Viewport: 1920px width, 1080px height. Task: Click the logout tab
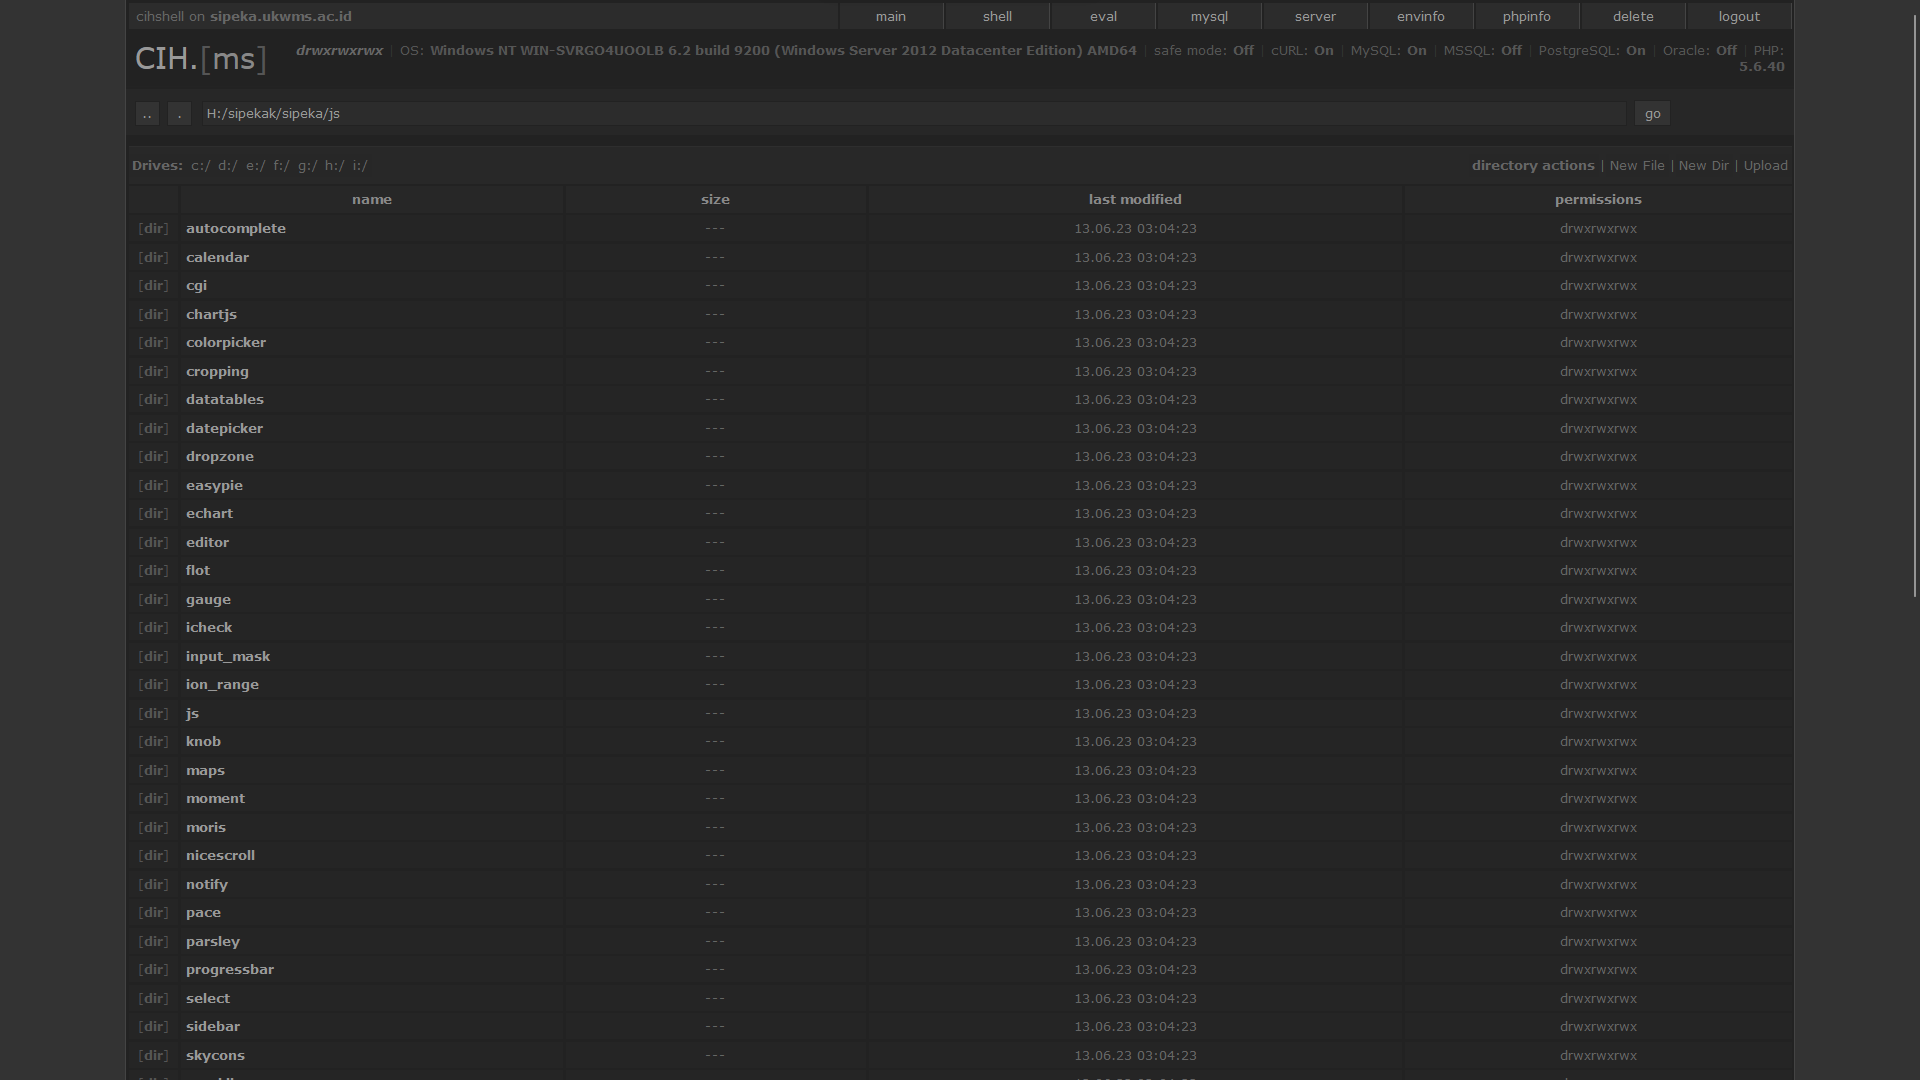(1739, 16)
